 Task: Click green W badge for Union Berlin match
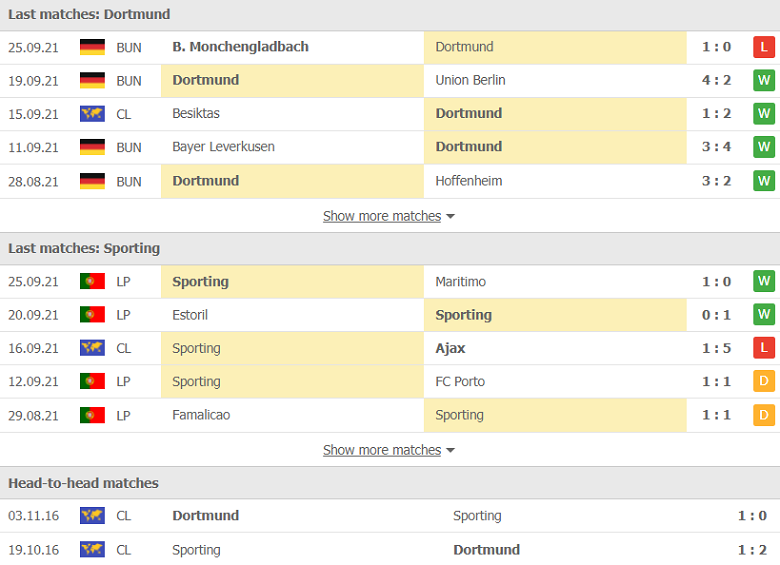pos(764,81)
